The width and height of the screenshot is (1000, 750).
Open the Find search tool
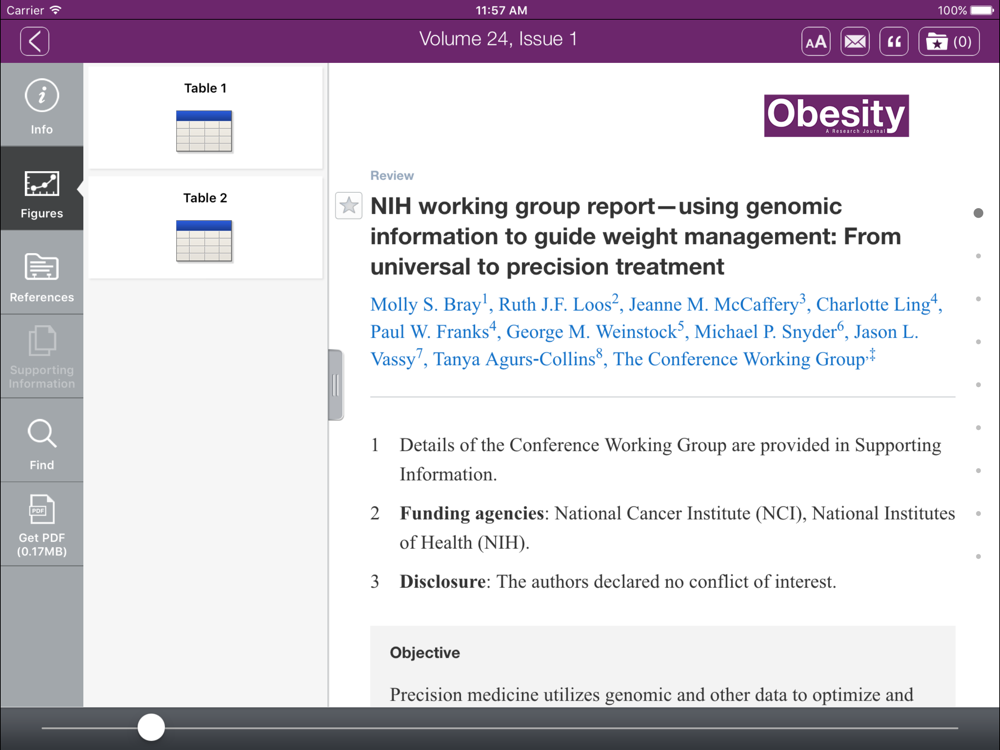coord(41,440)
